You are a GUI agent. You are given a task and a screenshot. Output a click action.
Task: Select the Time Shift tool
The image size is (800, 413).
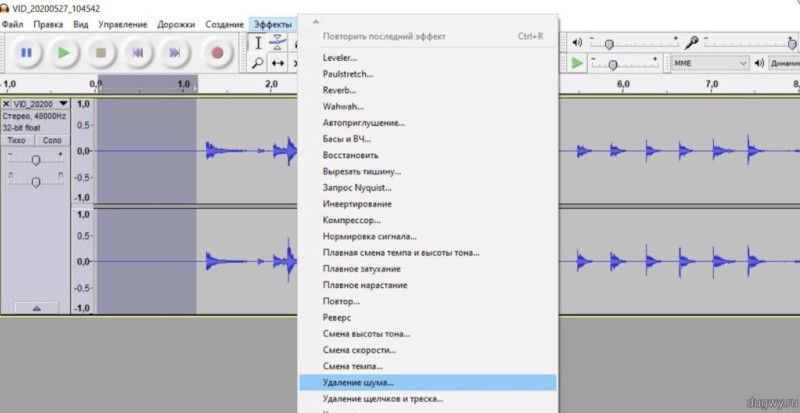tap(277, 63)
